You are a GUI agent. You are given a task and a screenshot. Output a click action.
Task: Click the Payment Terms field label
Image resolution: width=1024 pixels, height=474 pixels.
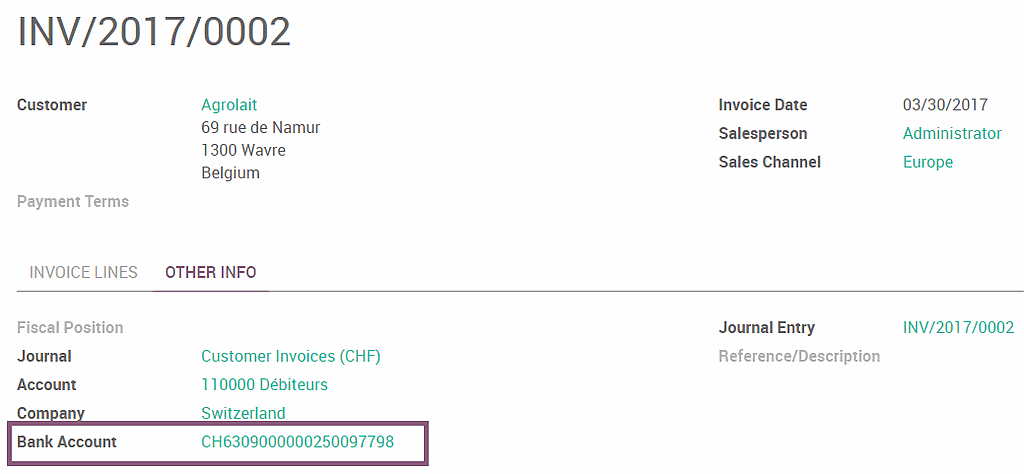coord(73,202)
